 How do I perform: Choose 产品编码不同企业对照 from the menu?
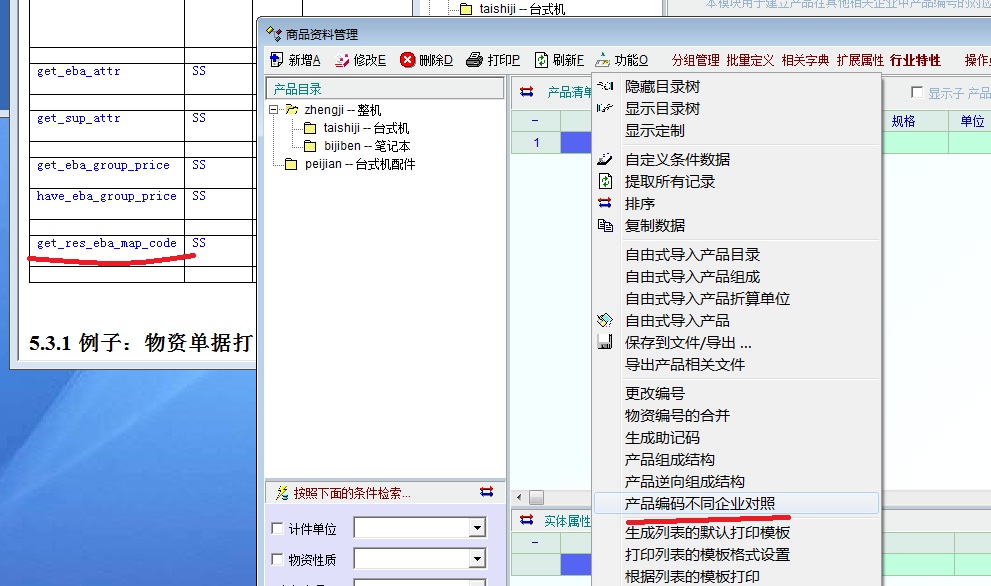point(700,503)
